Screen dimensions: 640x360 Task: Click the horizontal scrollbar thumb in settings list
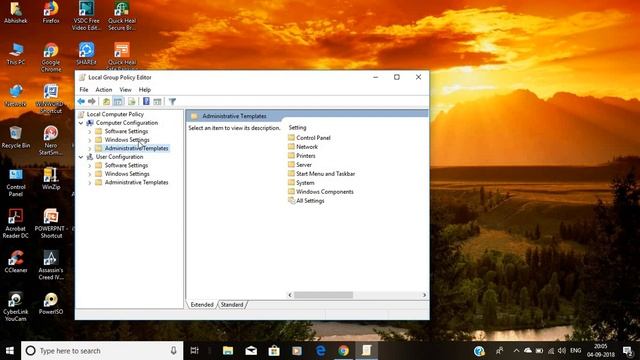pos(323,295)
